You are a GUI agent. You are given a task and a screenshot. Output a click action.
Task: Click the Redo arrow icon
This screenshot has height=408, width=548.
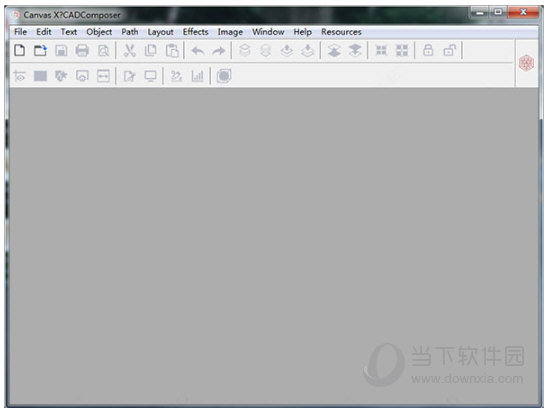click(x=219, y=51)
